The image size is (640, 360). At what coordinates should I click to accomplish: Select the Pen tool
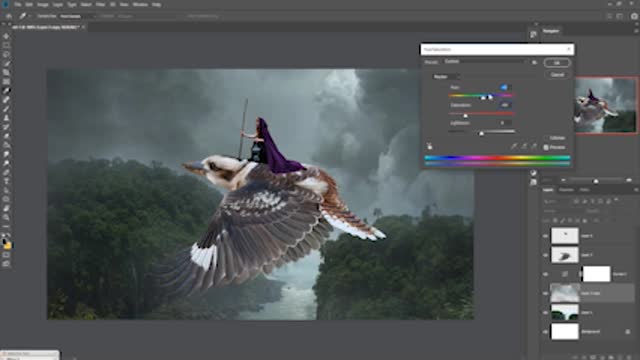click(6, 172)
